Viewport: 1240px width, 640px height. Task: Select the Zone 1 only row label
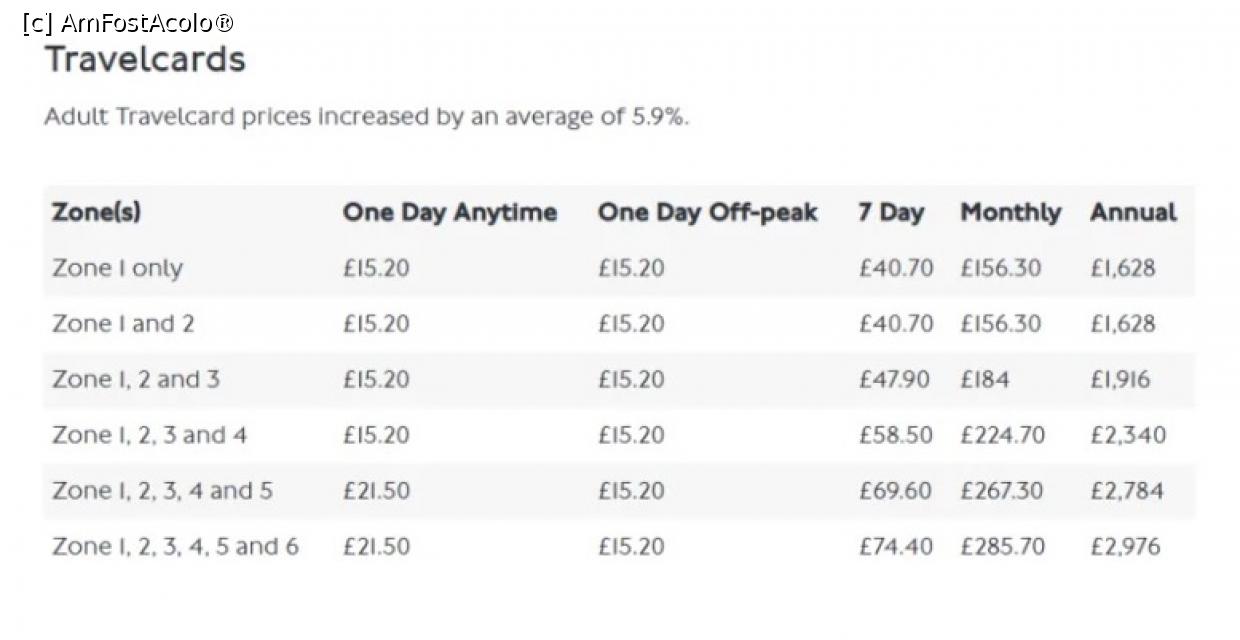[117, 268]
